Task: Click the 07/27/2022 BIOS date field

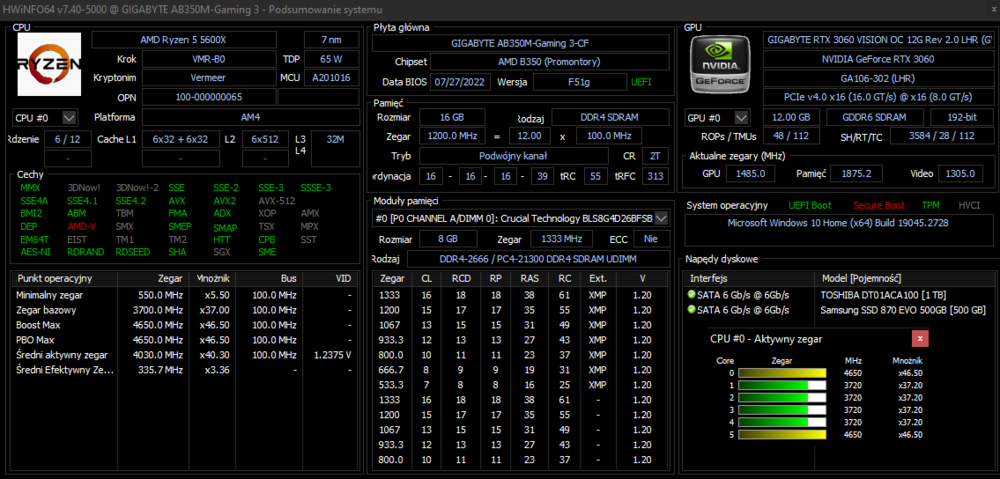Action: pos(462,82)
